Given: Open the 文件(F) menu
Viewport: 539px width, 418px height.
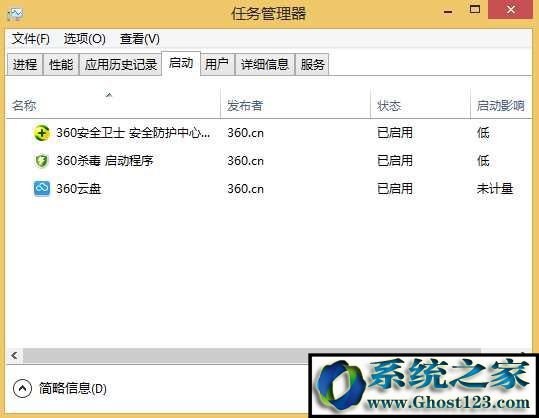Looking at the screenshot, I should tap(31, 38).
